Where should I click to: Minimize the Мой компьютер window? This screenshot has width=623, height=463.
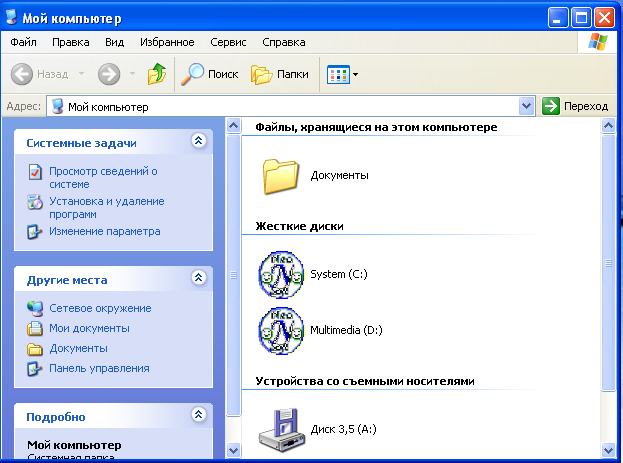[557, 17]
